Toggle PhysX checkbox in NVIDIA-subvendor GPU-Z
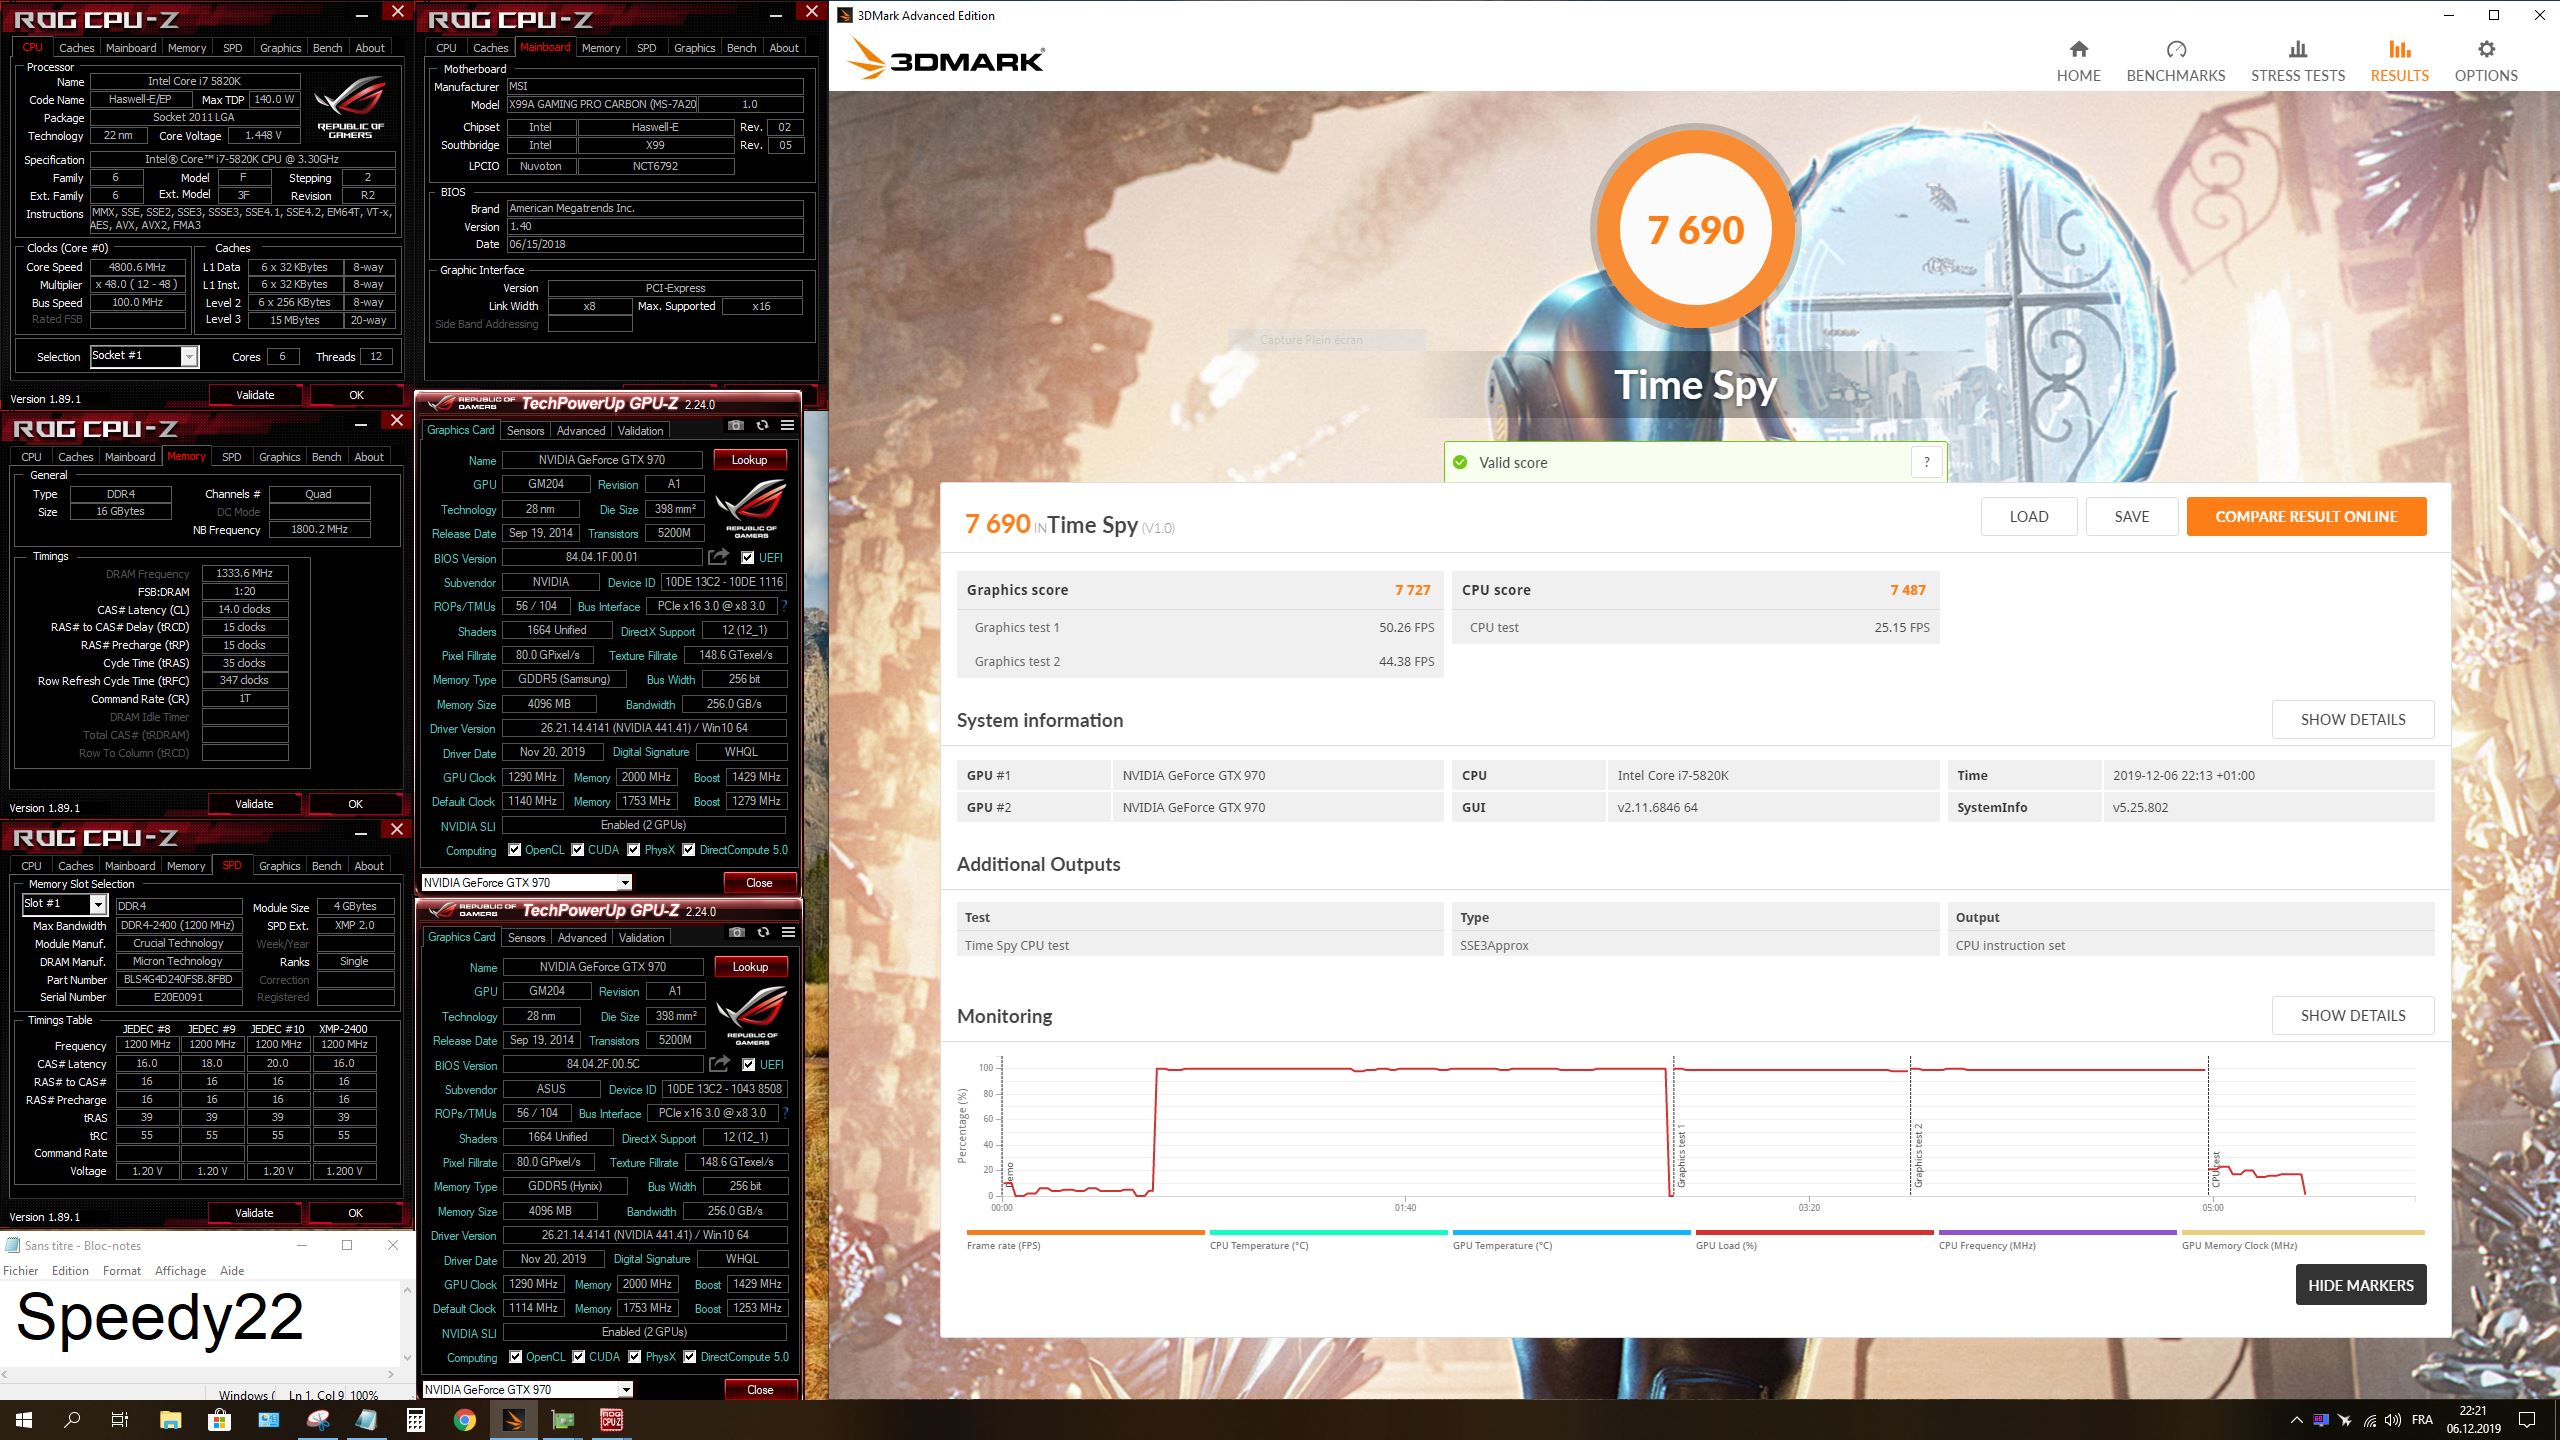 coord(634,850)
